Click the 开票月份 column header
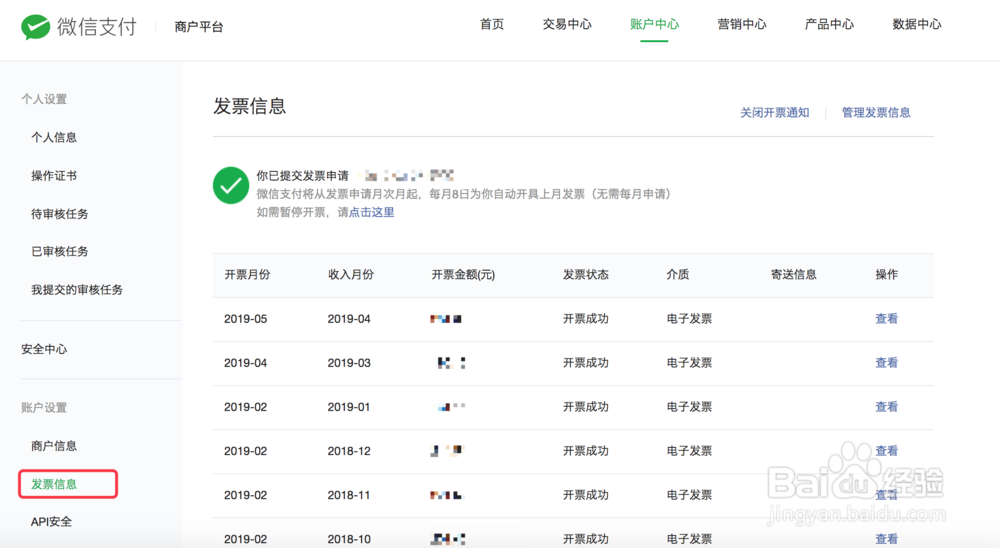1000x548 pixels. click(247, 274)
